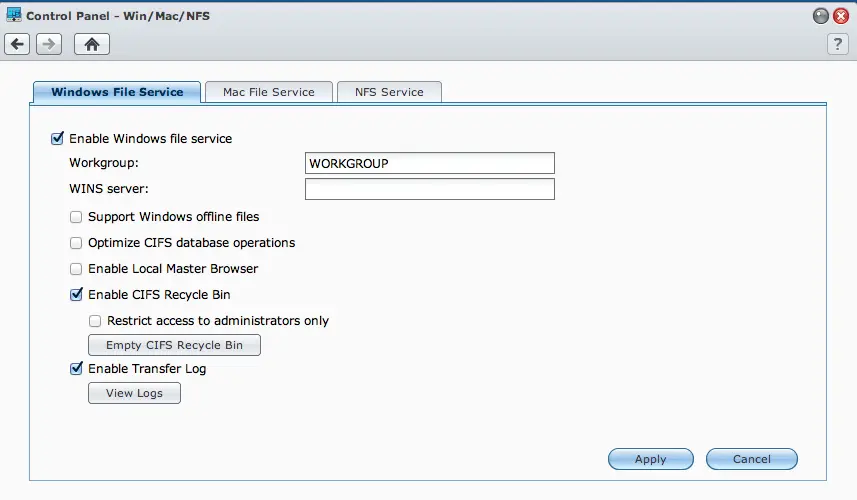Focus the WINS server input field
The image size is (857, 500).
pos(429,189)
